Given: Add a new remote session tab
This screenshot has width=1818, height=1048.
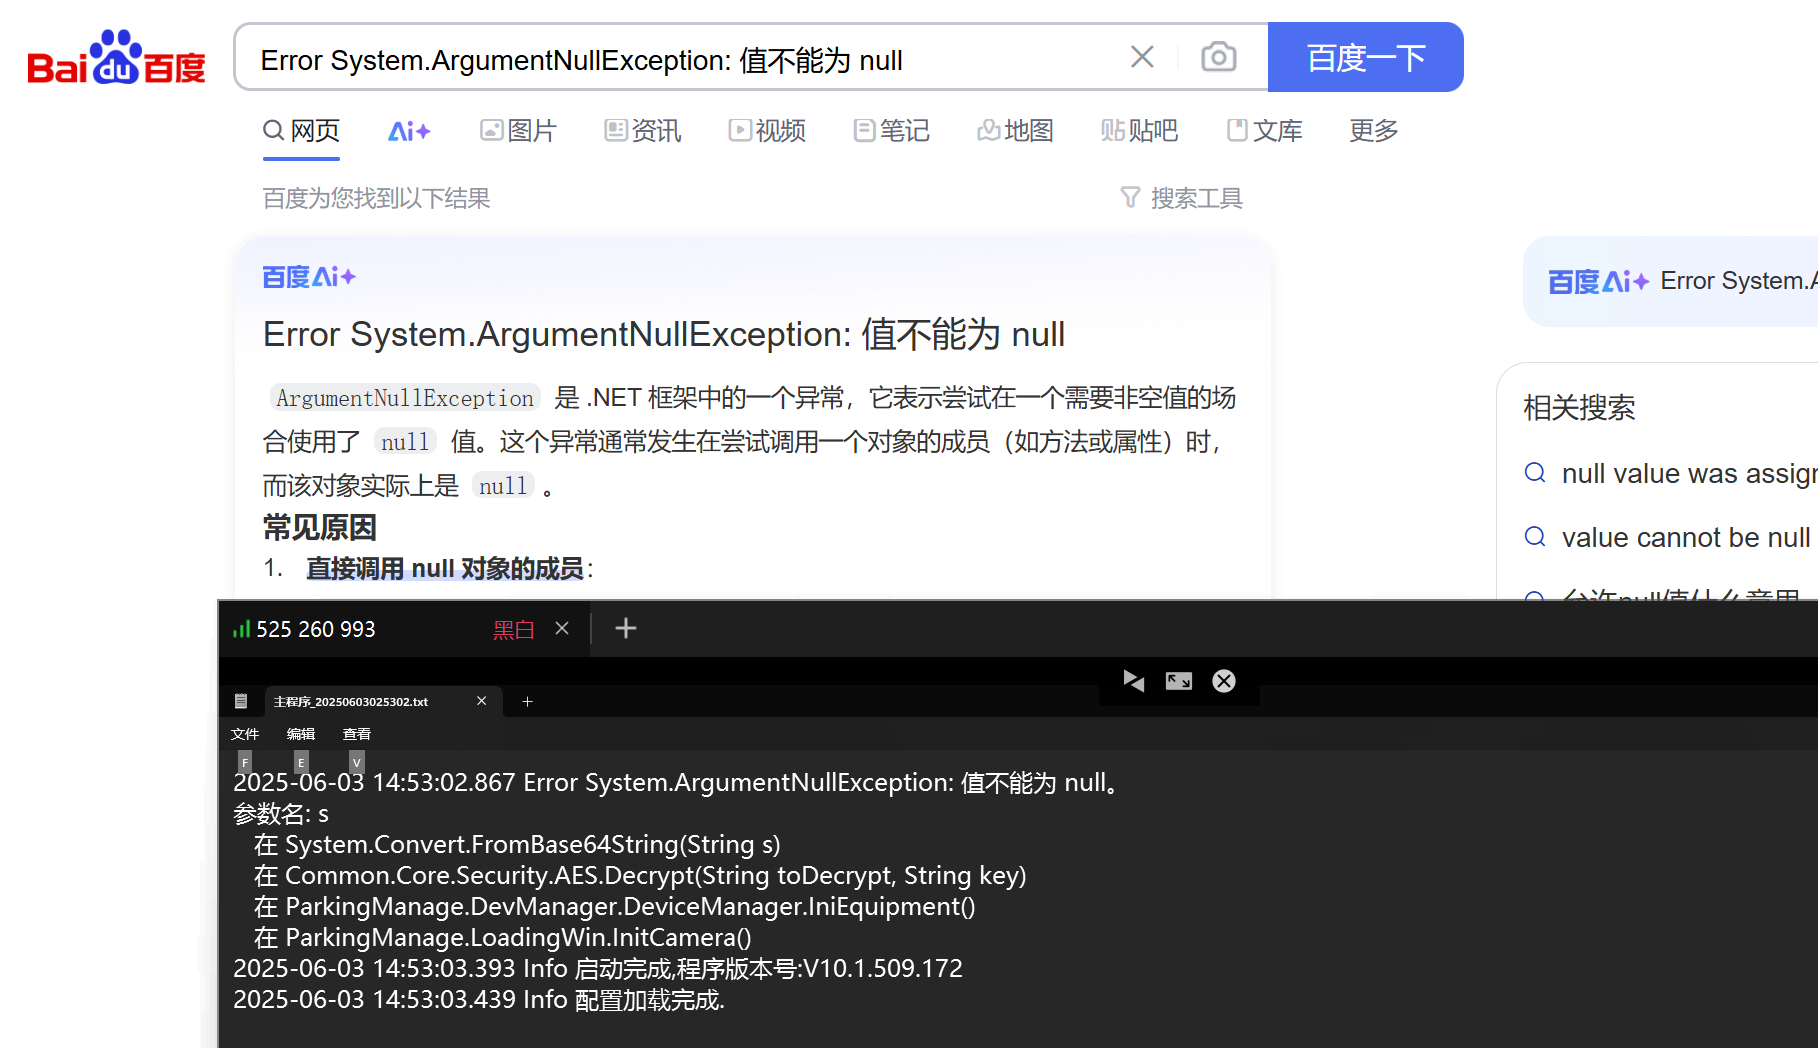Looking at the screenshot, I should 626,628.
